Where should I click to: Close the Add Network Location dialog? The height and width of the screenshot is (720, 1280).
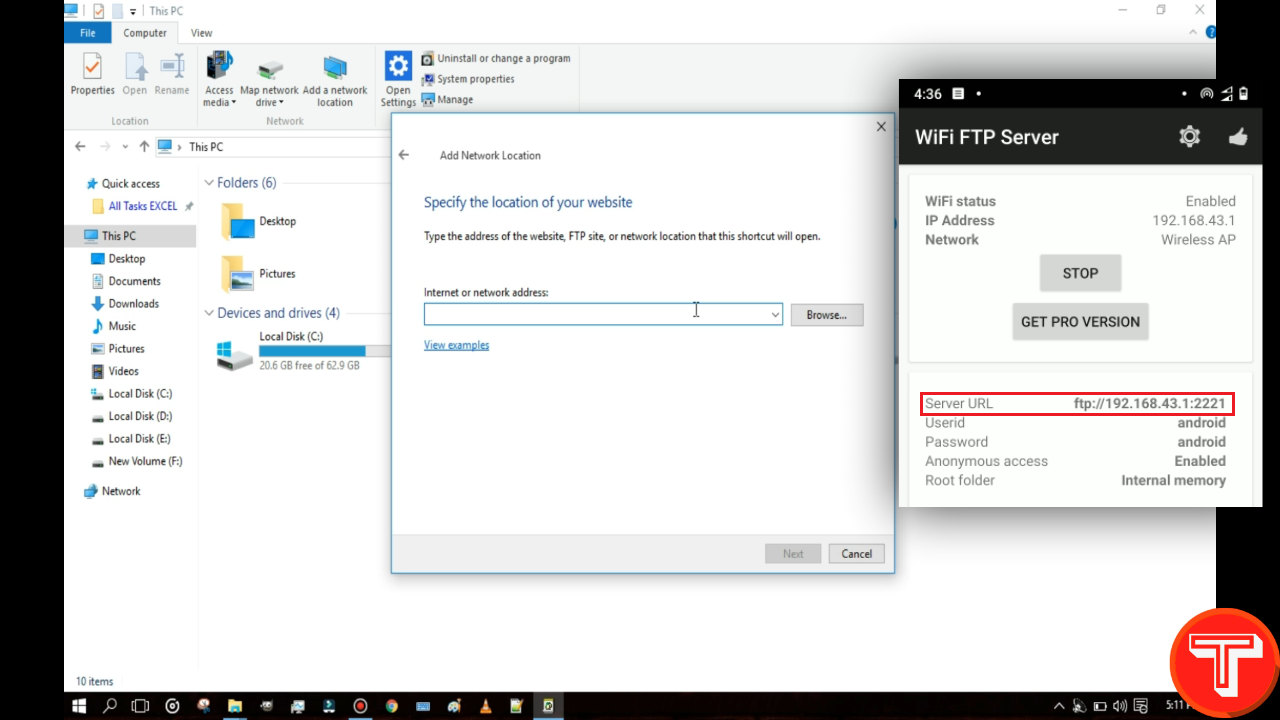[x=881, y=127]
